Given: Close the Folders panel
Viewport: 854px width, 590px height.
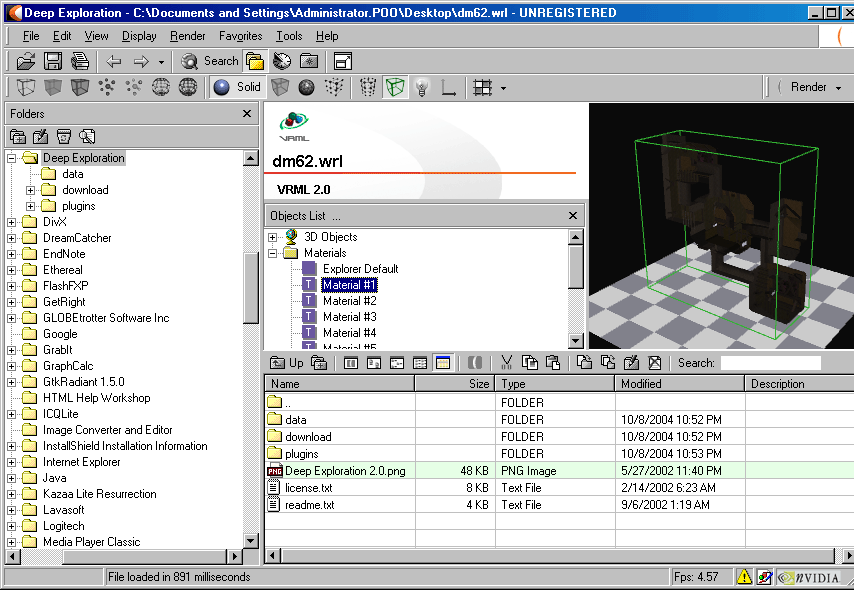Looking at the screenshot, I should (x=247, y=113).
